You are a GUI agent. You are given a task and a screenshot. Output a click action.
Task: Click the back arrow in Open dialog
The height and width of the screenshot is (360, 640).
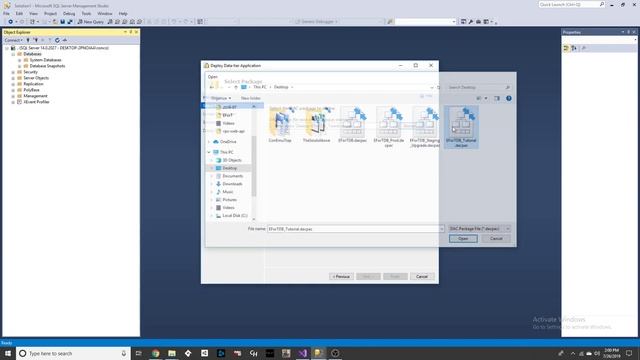[x=211, y=87]
